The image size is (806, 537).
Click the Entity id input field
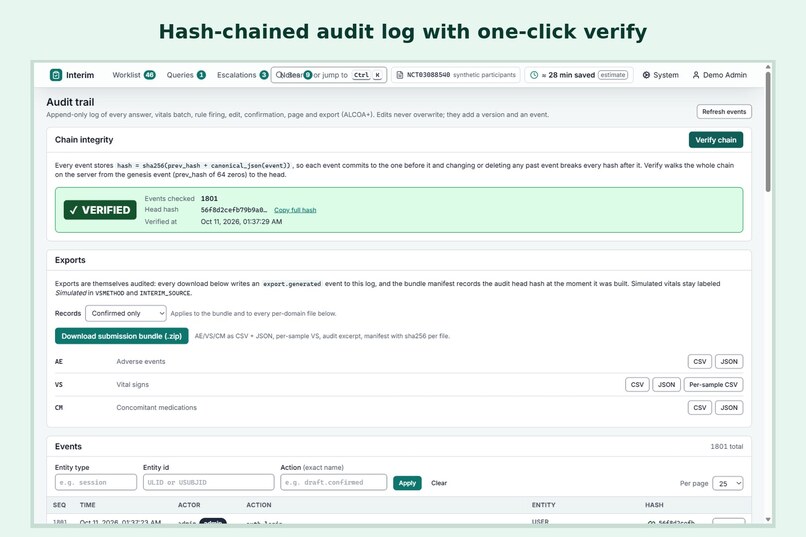click(208, 483)
